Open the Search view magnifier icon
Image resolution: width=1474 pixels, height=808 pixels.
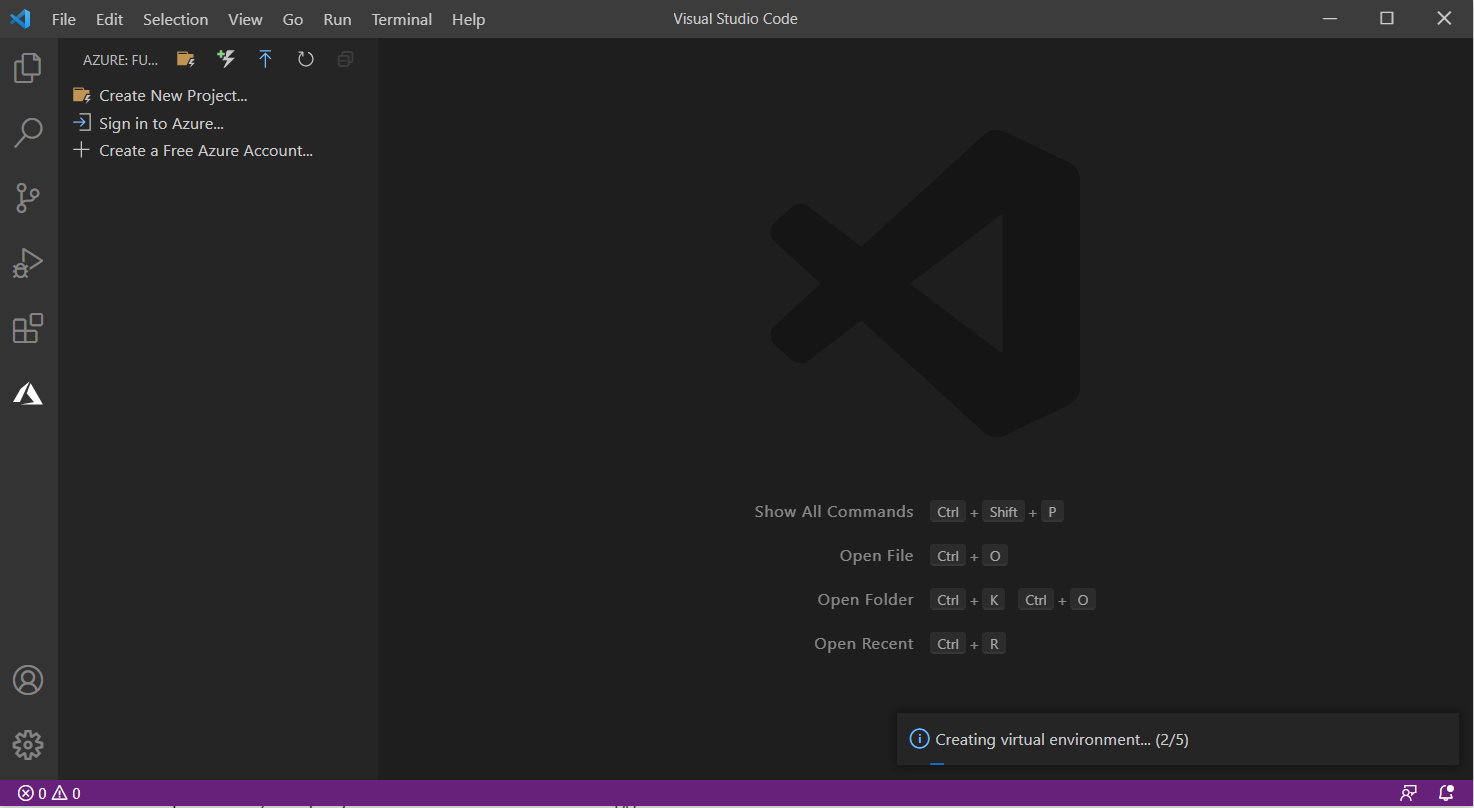[28, 133]
